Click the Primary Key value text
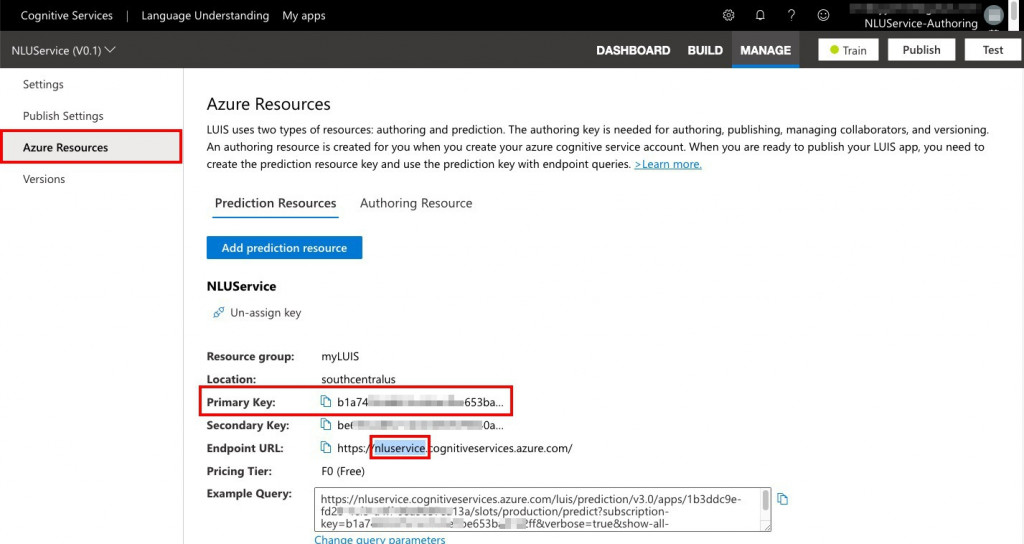 pos(420,402)
